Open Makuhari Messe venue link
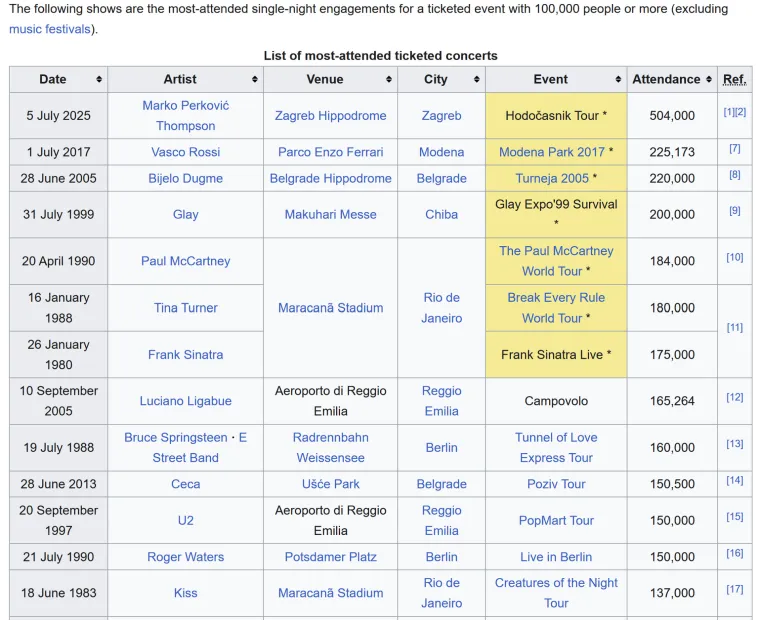This screenshot has height=620, width=760. [331, 214]
